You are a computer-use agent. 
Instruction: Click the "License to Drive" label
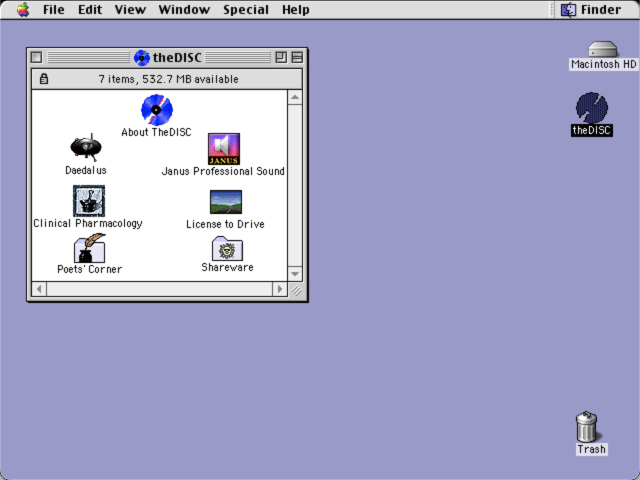point(225,224)
